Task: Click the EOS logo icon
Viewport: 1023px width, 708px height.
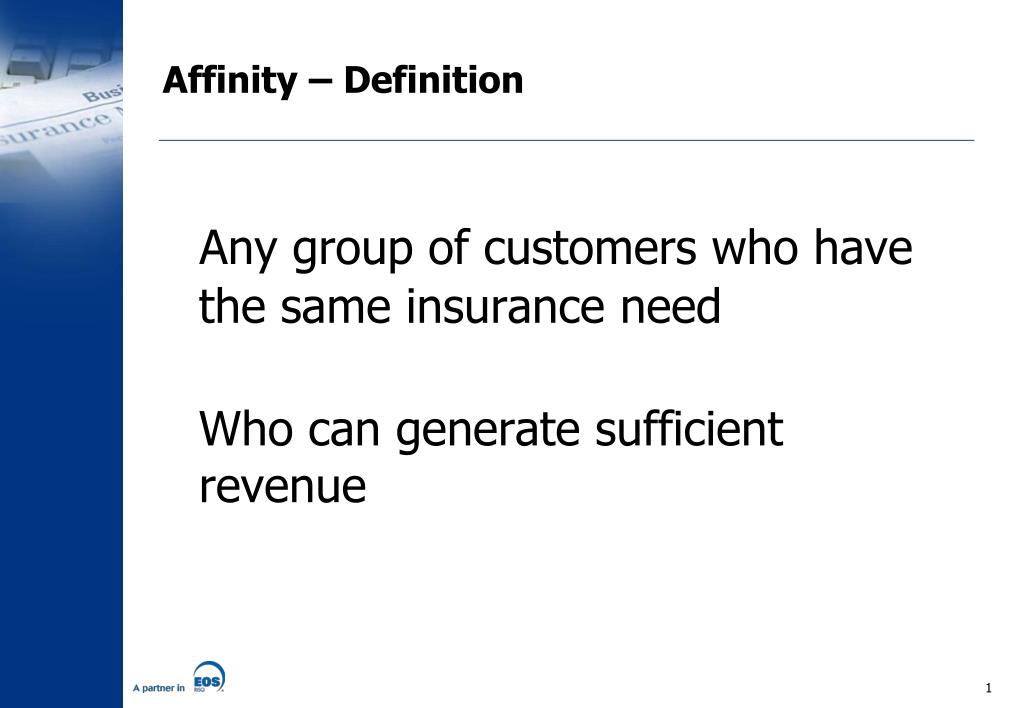Action: 208,677
